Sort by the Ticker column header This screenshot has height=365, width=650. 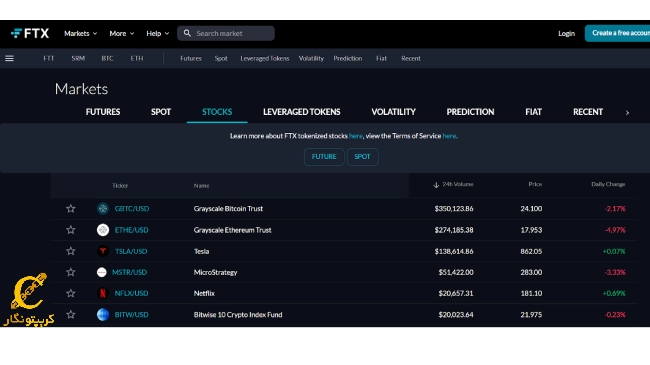click(120, 186)
